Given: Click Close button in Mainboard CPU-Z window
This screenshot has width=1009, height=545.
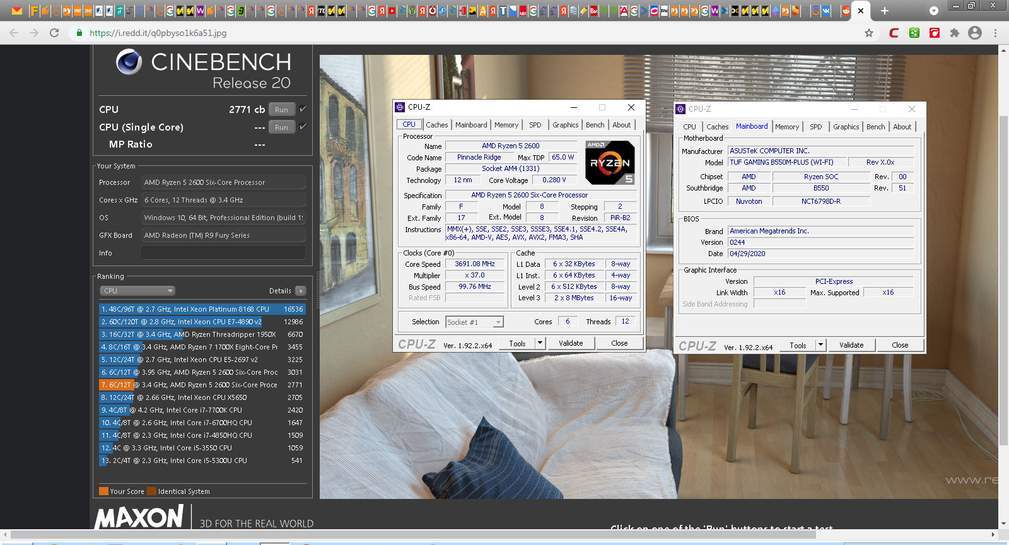Looking at the screenshot, I should coord(900,346).
